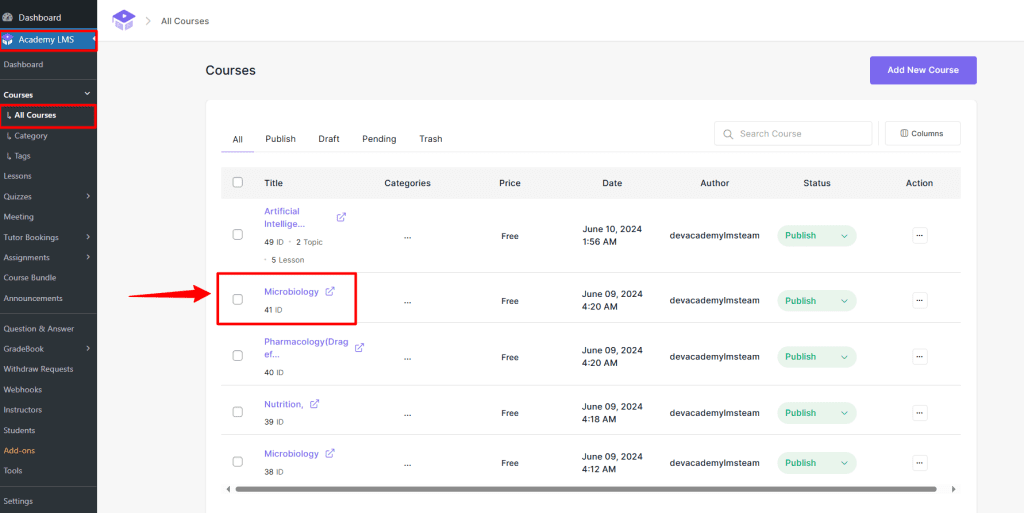Image resolution: width=1024 pixels, height=513 pixels.
Task: Check the box for Microbiology course ID 41
Action: click(237, 299)
